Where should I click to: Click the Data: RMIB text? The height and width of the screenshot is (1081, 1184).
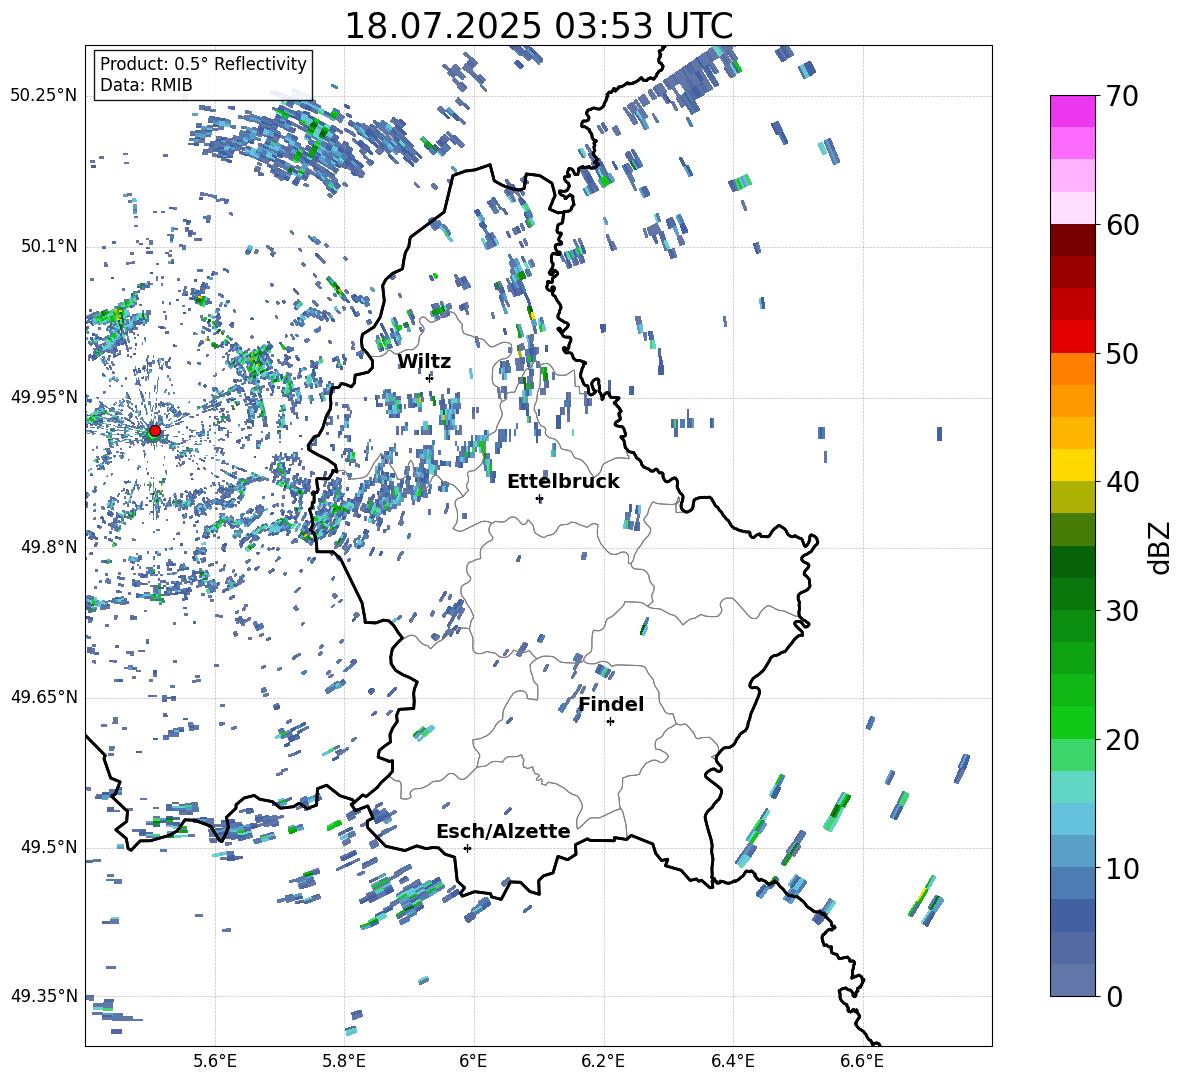146,85
